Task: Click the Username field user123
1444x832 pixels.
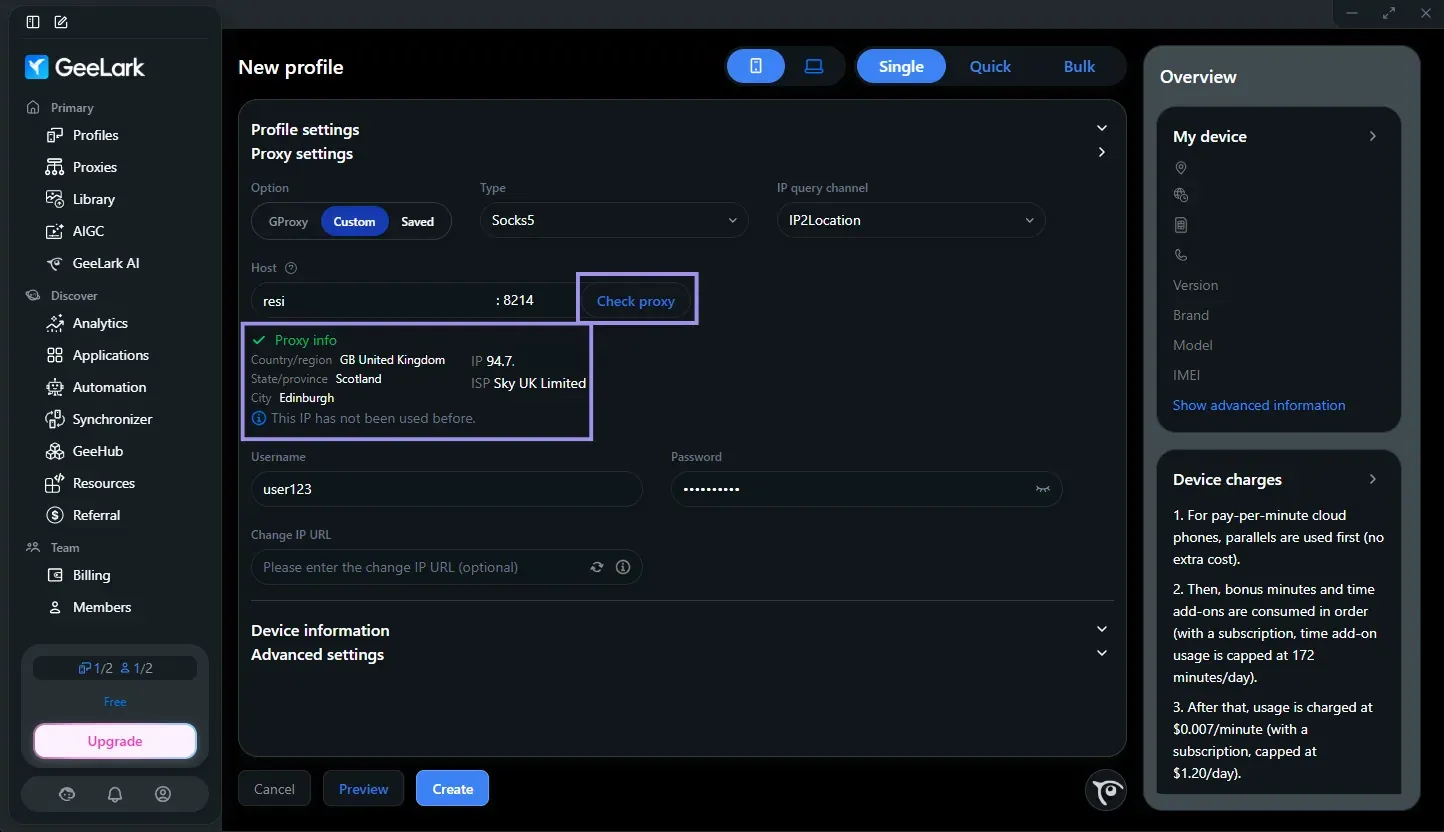Action: (x=446, y=489)
